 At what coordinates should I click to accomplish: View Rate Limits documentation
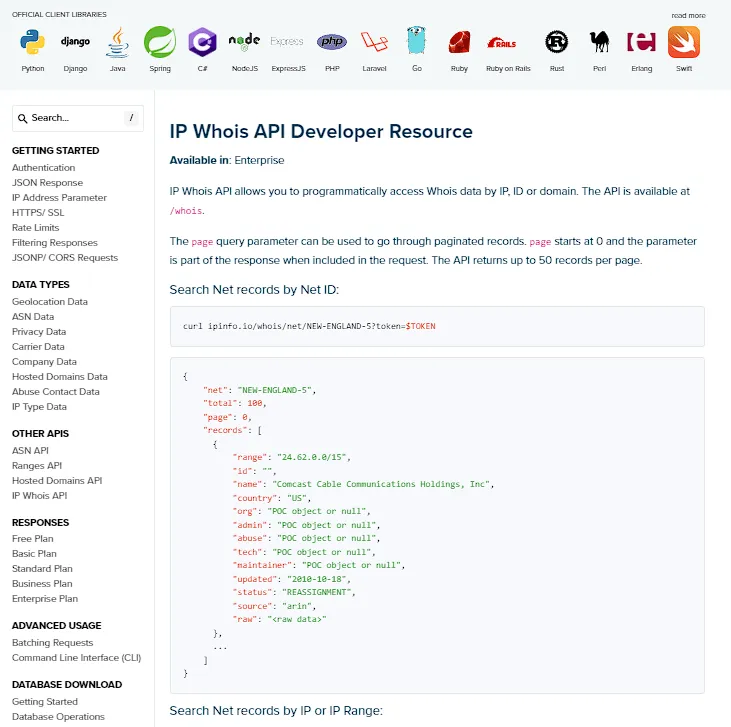(x=35, y=227)
